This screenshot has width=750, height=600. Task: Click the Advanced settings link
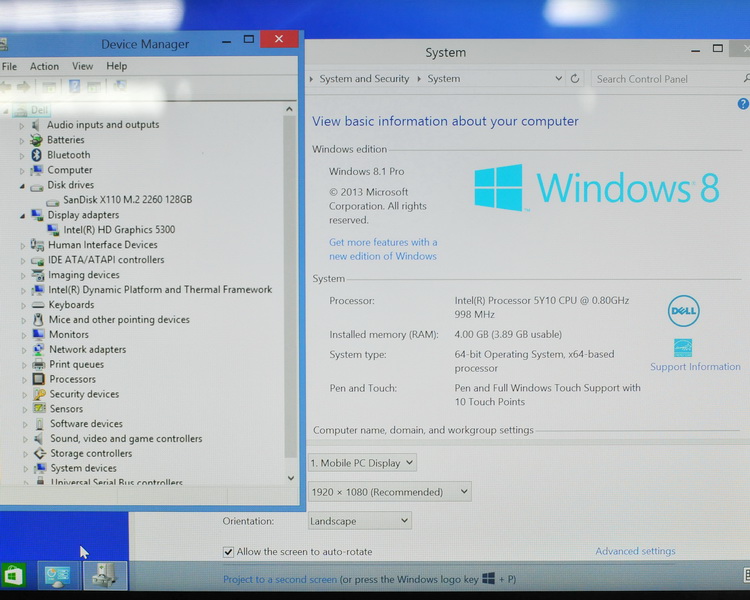[x=635, y=551]
